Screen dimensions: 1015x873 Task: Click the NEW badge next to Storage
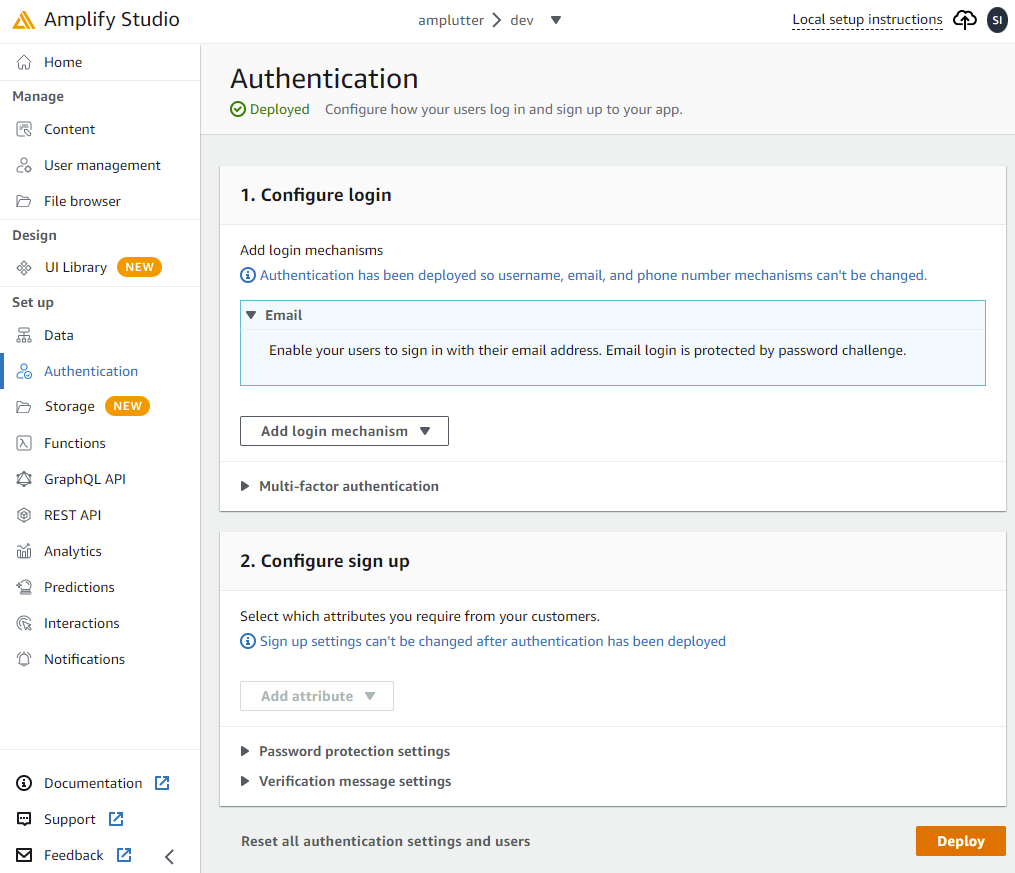pyautogui.click(x=128, y=406)
